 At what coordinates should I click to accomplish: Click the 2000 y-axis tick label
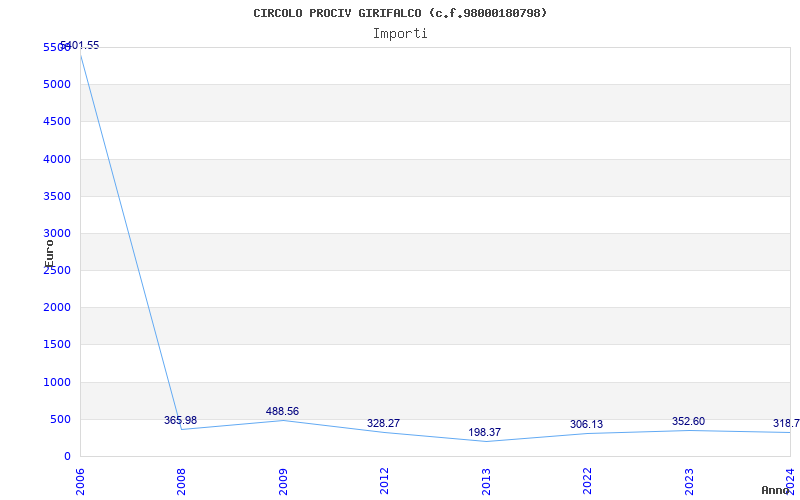pyautogui.click(x=57, y=308)
